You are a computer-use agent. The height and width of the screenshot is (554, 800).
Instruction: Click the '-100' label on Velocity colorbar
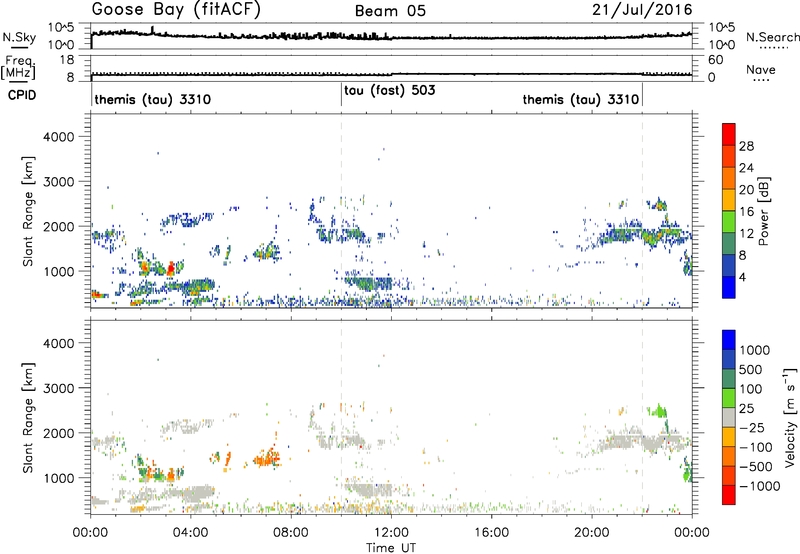pos(755,447)
